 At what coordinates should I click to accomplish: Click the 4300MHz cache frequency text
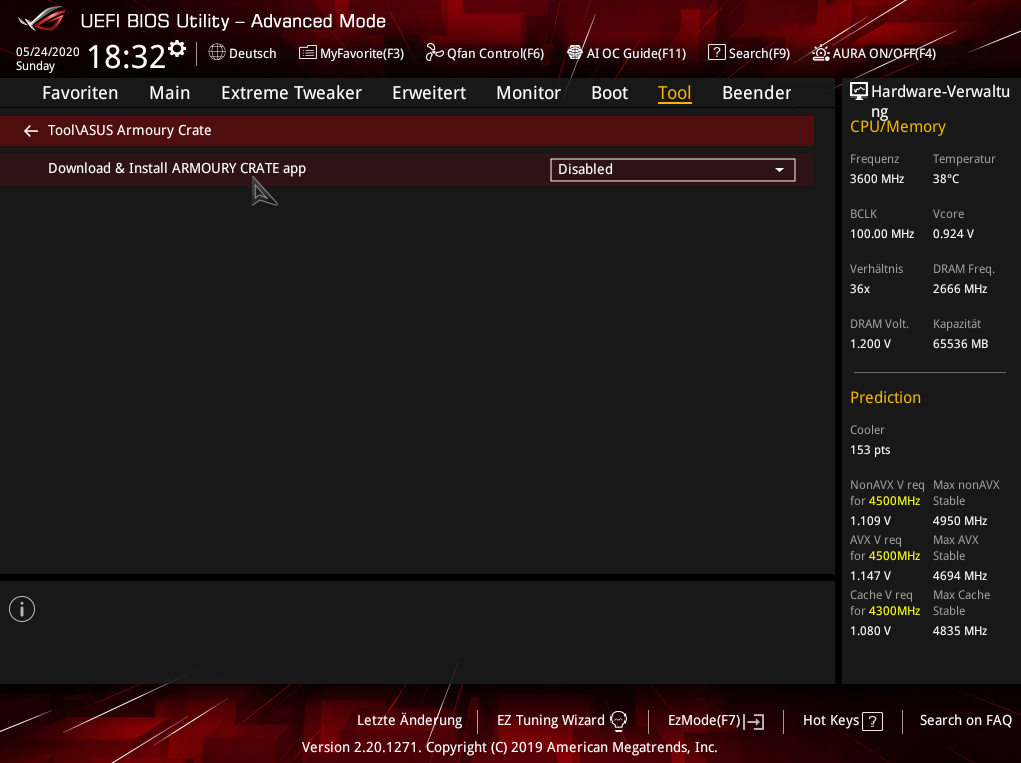894,611
